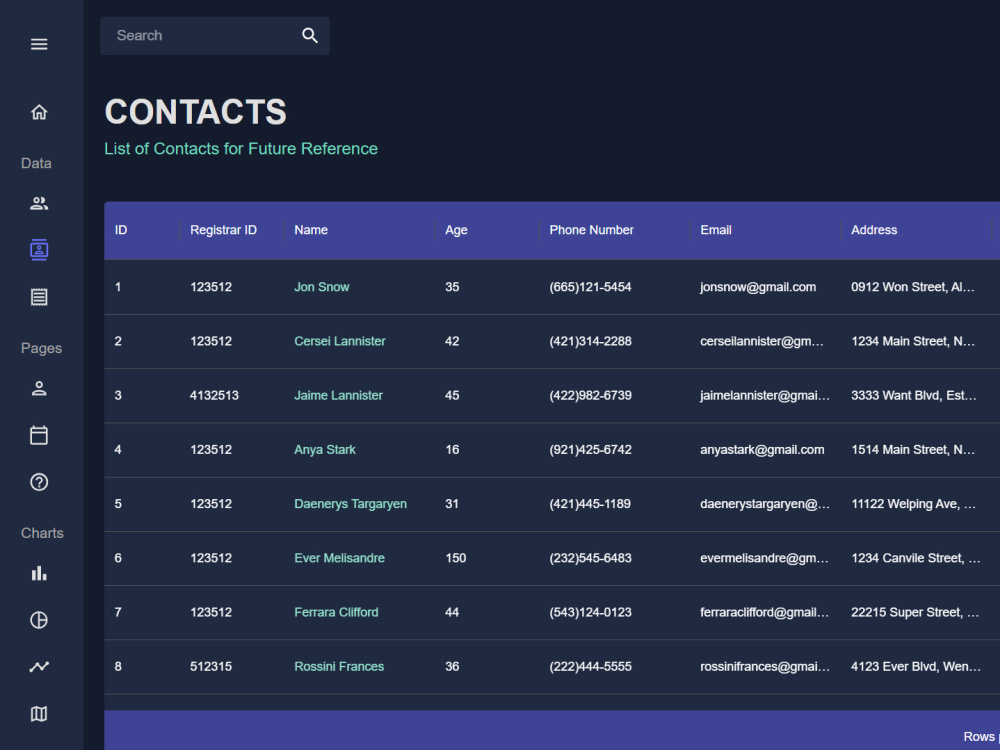Click the address cell 4123 Ever Blvd
This screenshot has width=1000, height=750.
916,666
